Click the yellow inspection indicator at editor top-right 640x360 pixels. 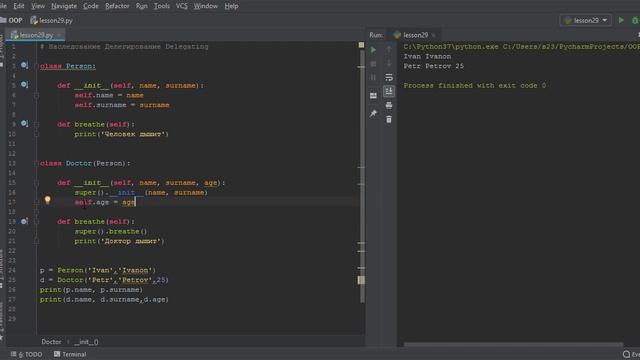tap(361, 45)
